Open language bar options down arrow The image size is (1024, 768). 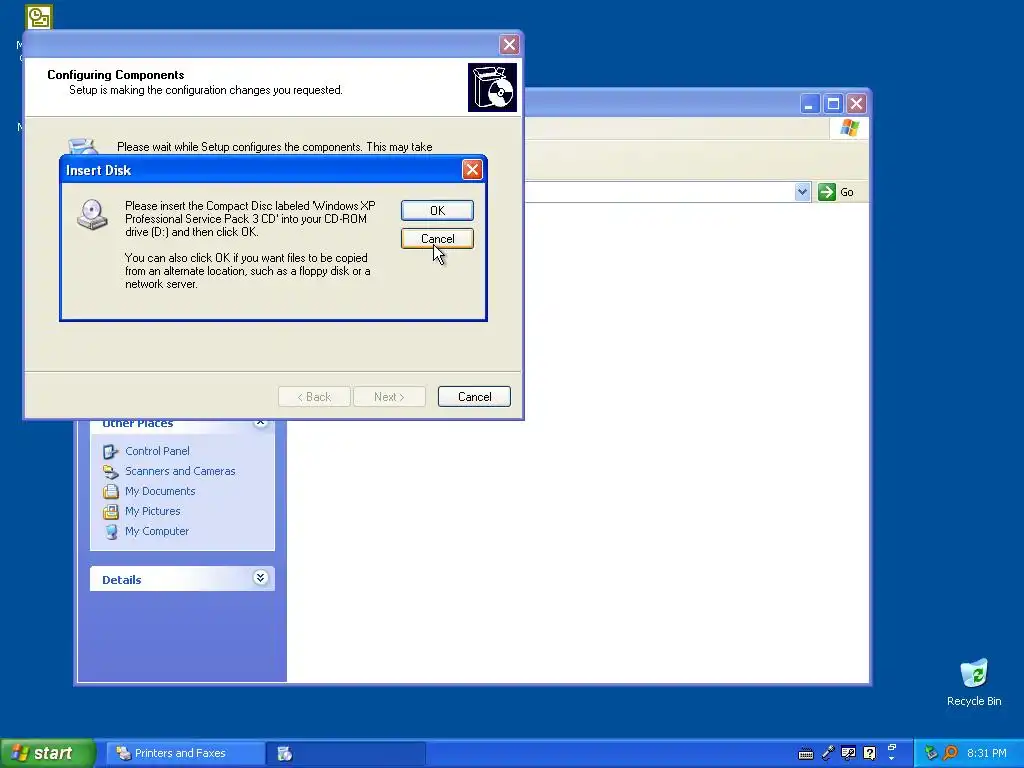coord(892,759)
